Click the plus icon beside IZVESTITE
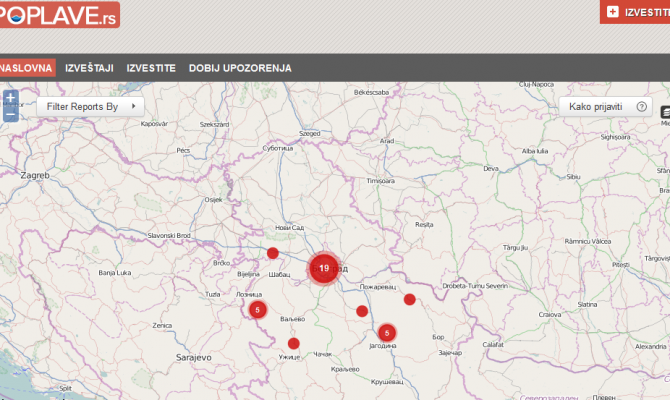The width and height of the screenshot is (670, 400). click(613, 12)
